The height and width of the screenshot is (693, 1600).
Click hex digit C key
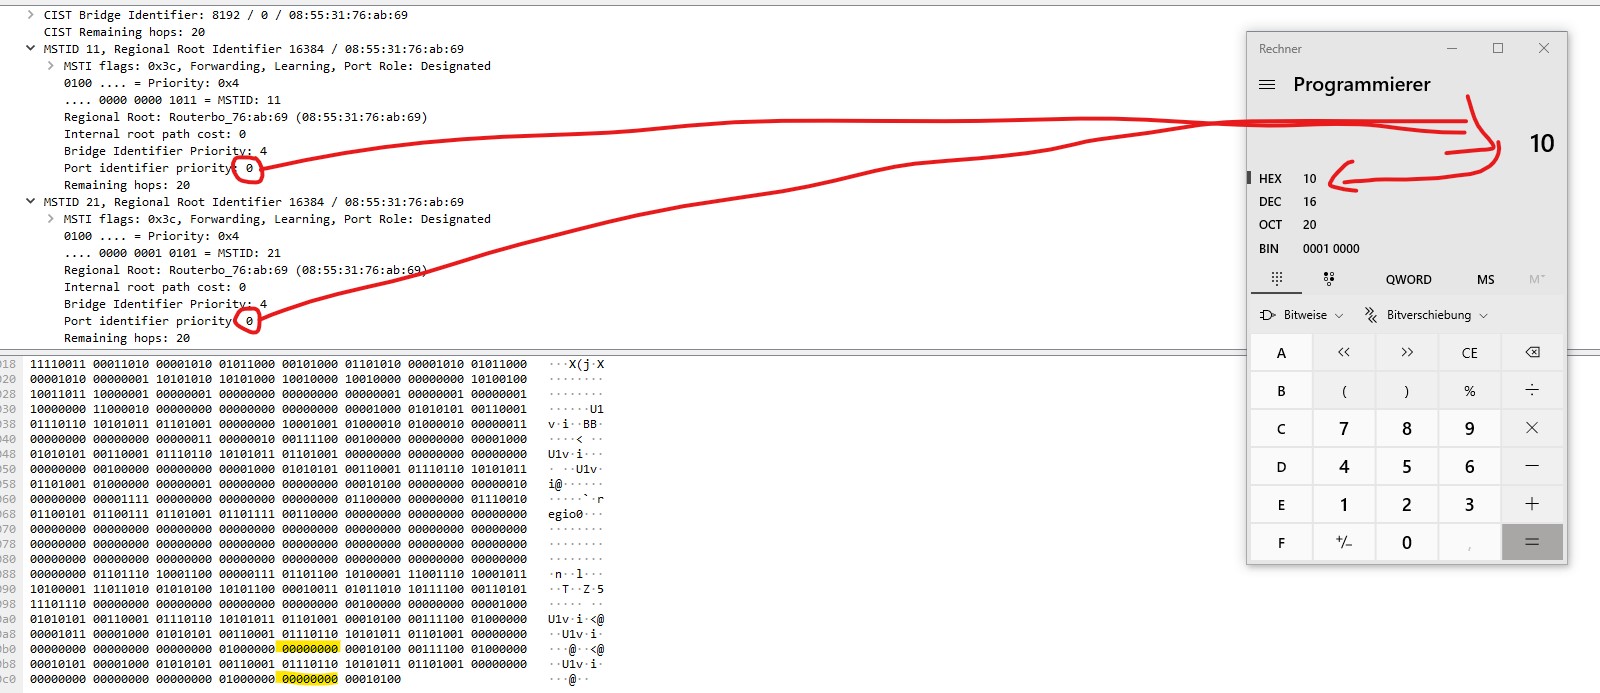tap(1281, 428)
